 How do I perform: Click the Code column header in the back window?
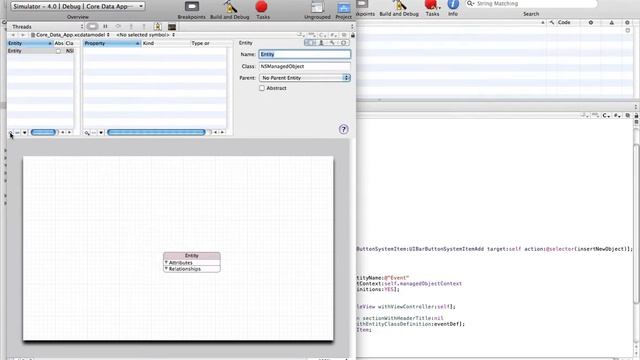coord(564,23)
